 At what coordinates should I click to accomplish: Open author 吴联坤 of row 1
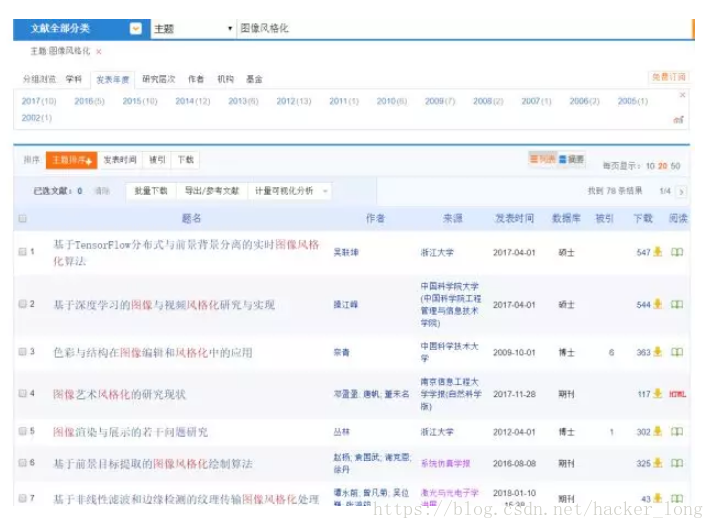(x=346, y=252)
